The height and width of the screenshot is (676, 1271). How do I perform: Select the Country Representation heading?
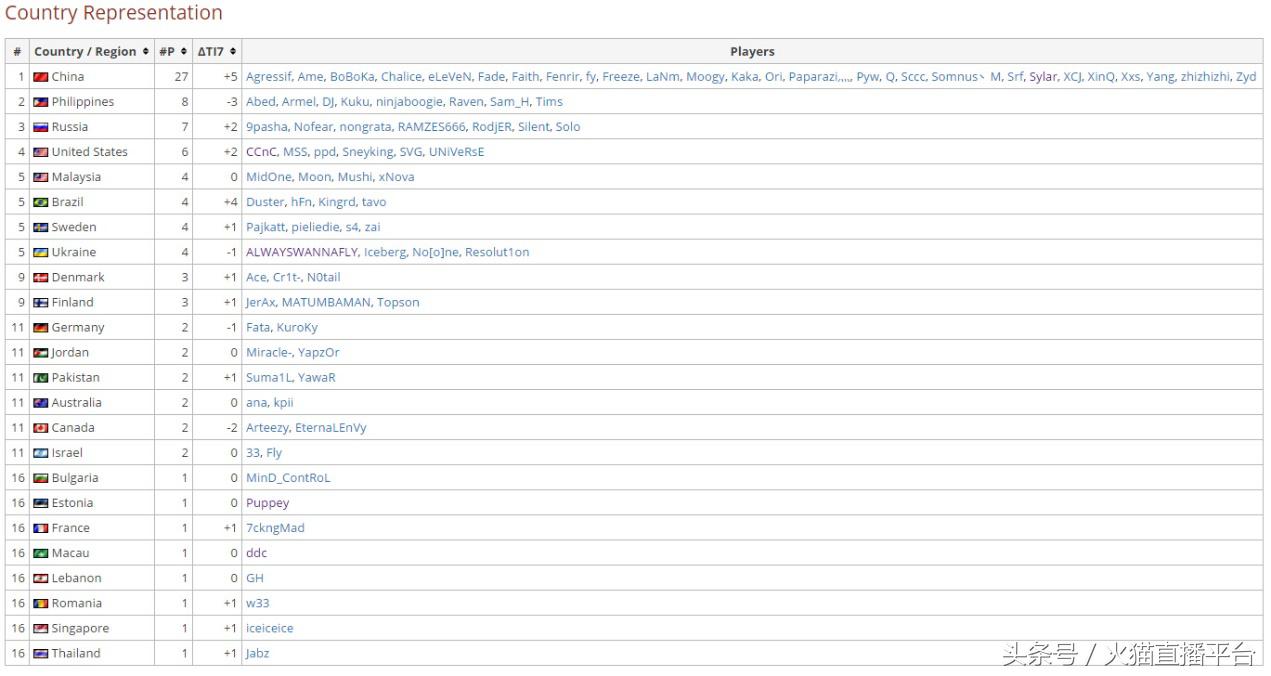(x=114, y=13)
